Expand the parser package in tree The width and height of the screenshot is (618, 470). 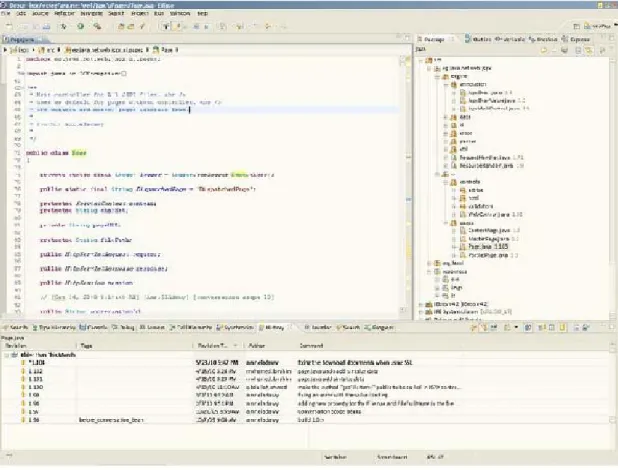446,141
